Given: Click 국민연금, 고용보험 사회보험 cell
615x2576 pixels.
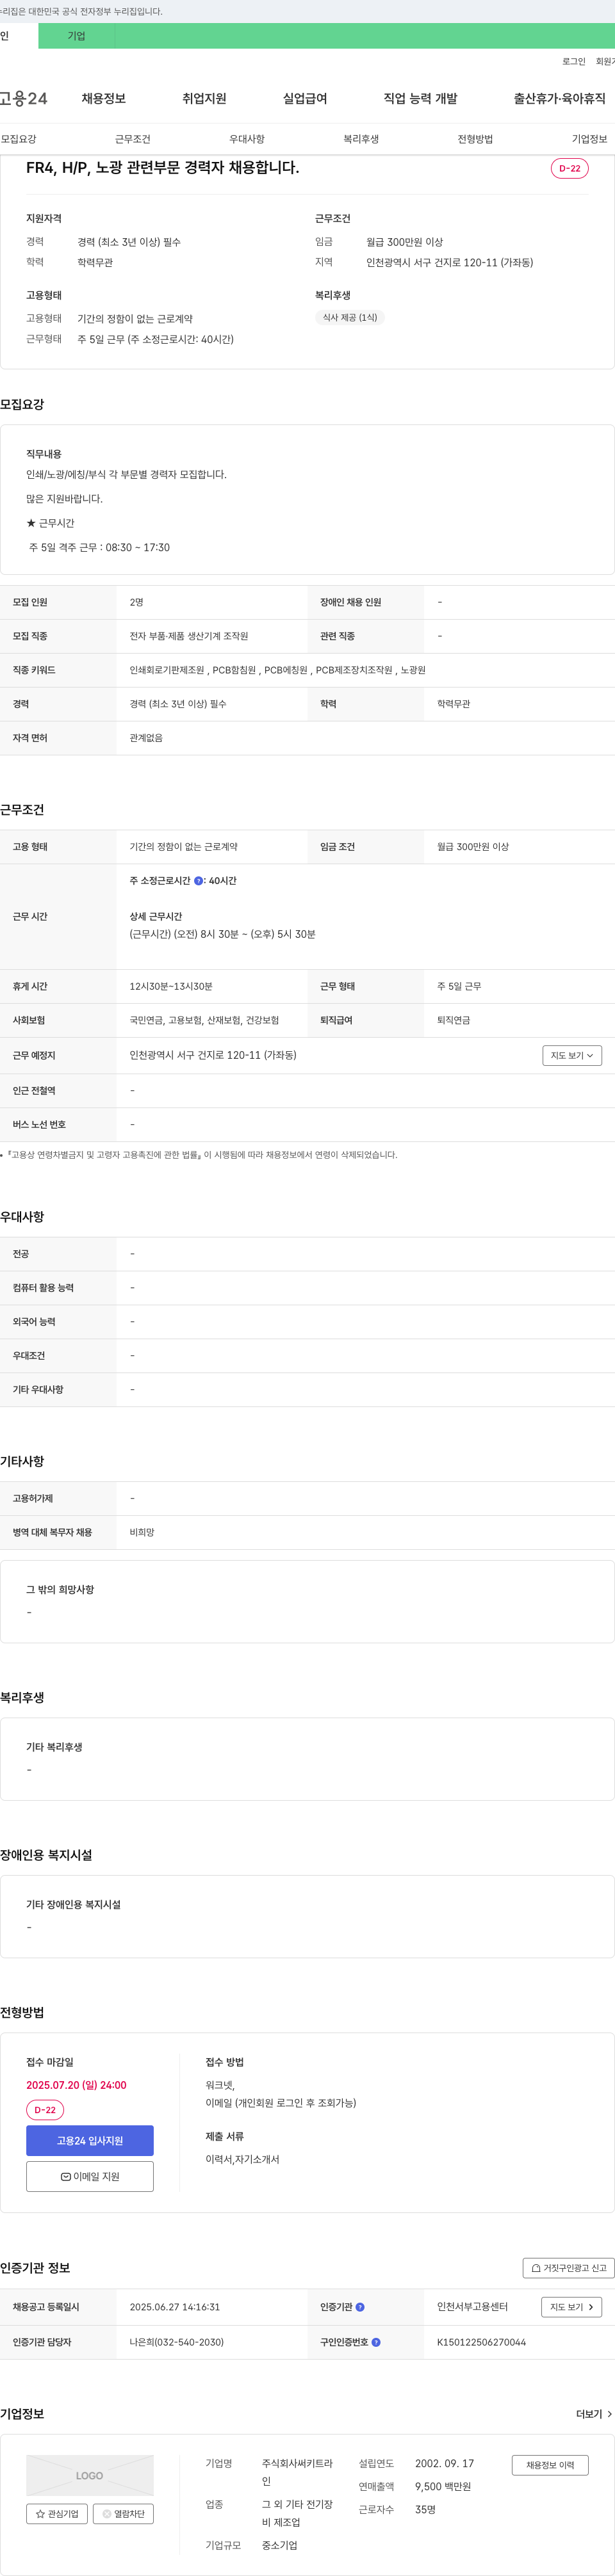Looking at the screenshot, I should tap(204, 1020).
